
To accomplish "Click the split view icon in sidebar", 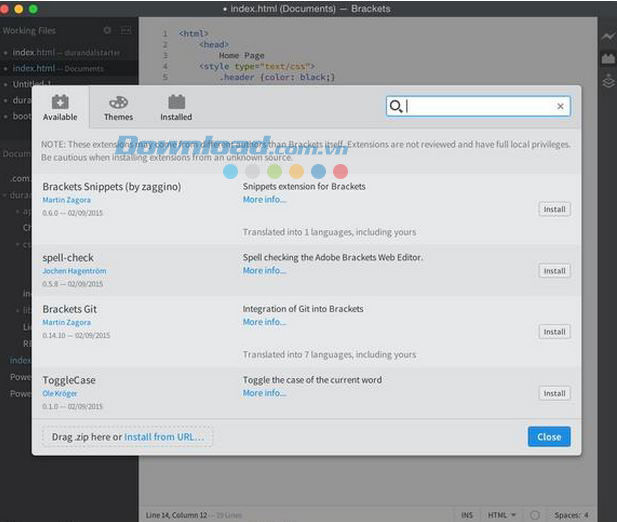I will [125, 31].
